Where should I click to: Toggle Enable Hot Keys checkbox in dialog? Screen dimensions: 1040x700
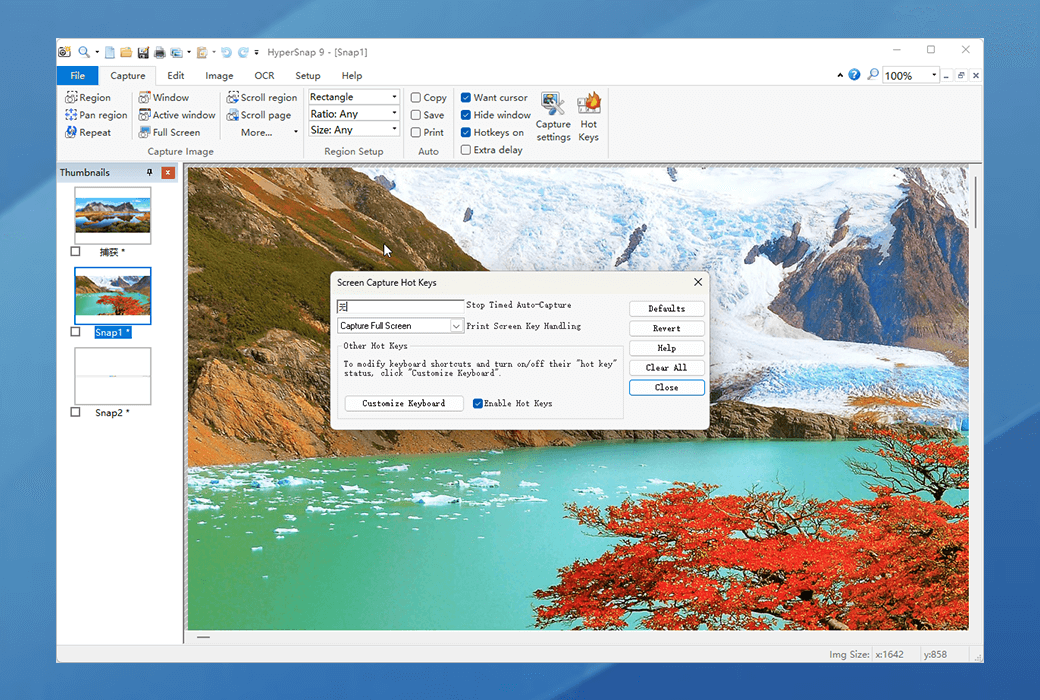[x=478, y=403]
